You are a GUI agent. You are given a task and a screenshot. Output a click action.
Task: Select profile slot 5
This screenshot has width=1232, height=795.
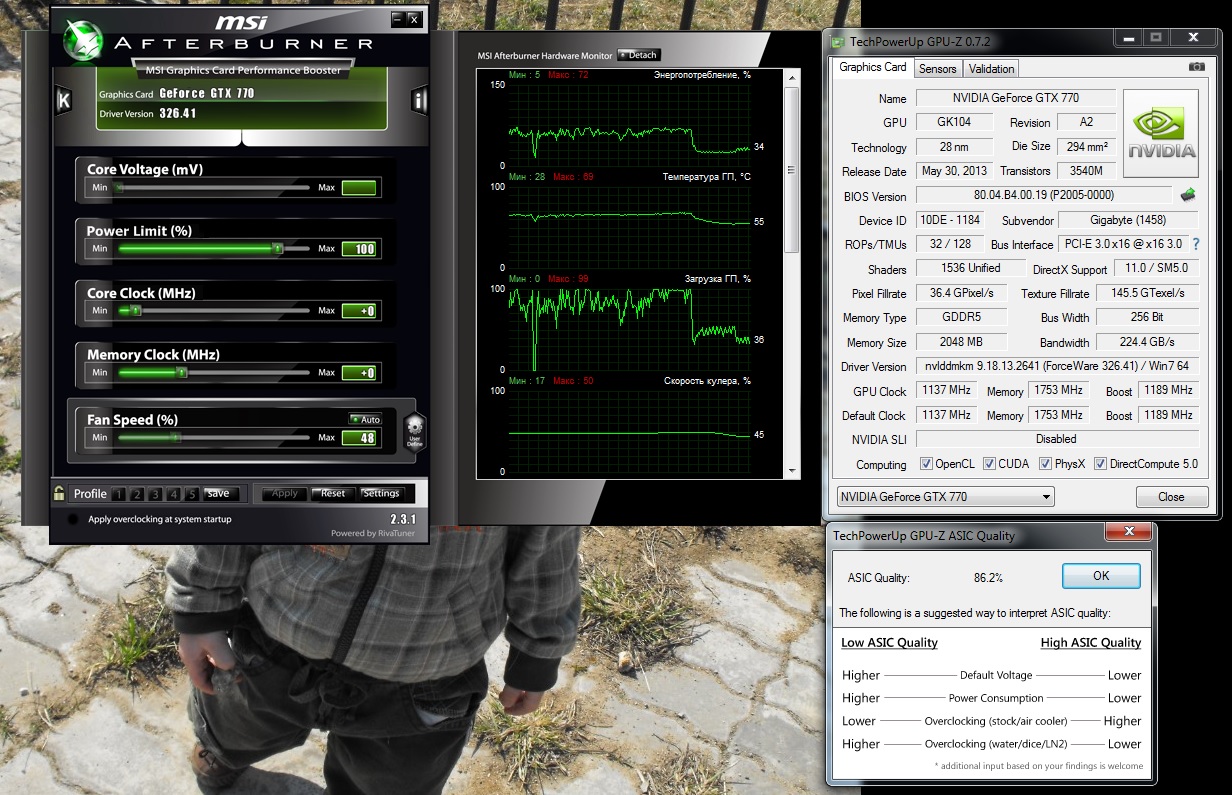192,494
